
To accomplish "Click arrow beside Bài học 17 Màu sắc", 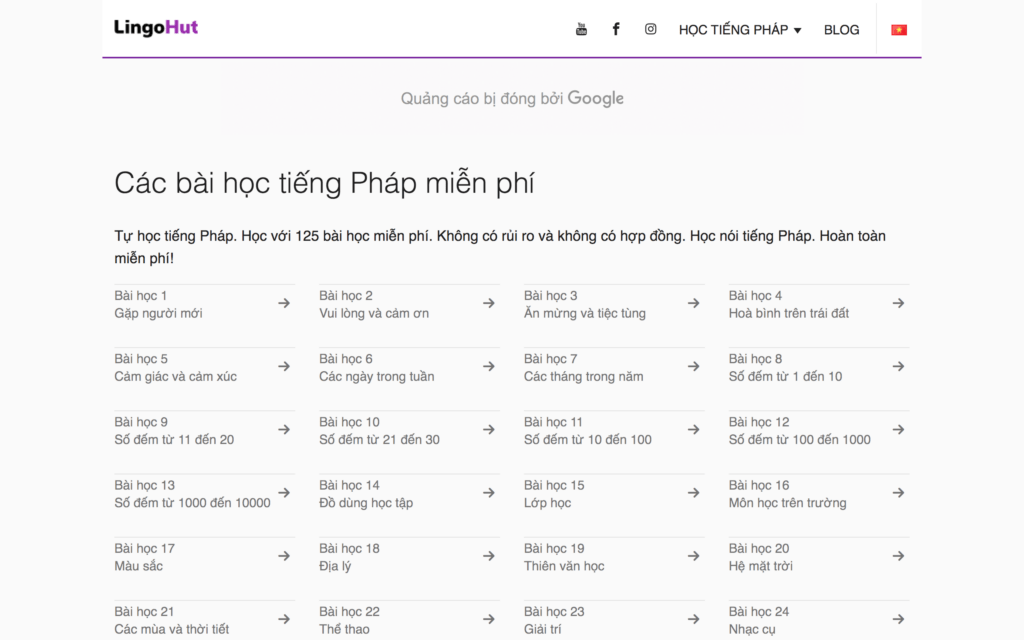I will click(284, 556).
